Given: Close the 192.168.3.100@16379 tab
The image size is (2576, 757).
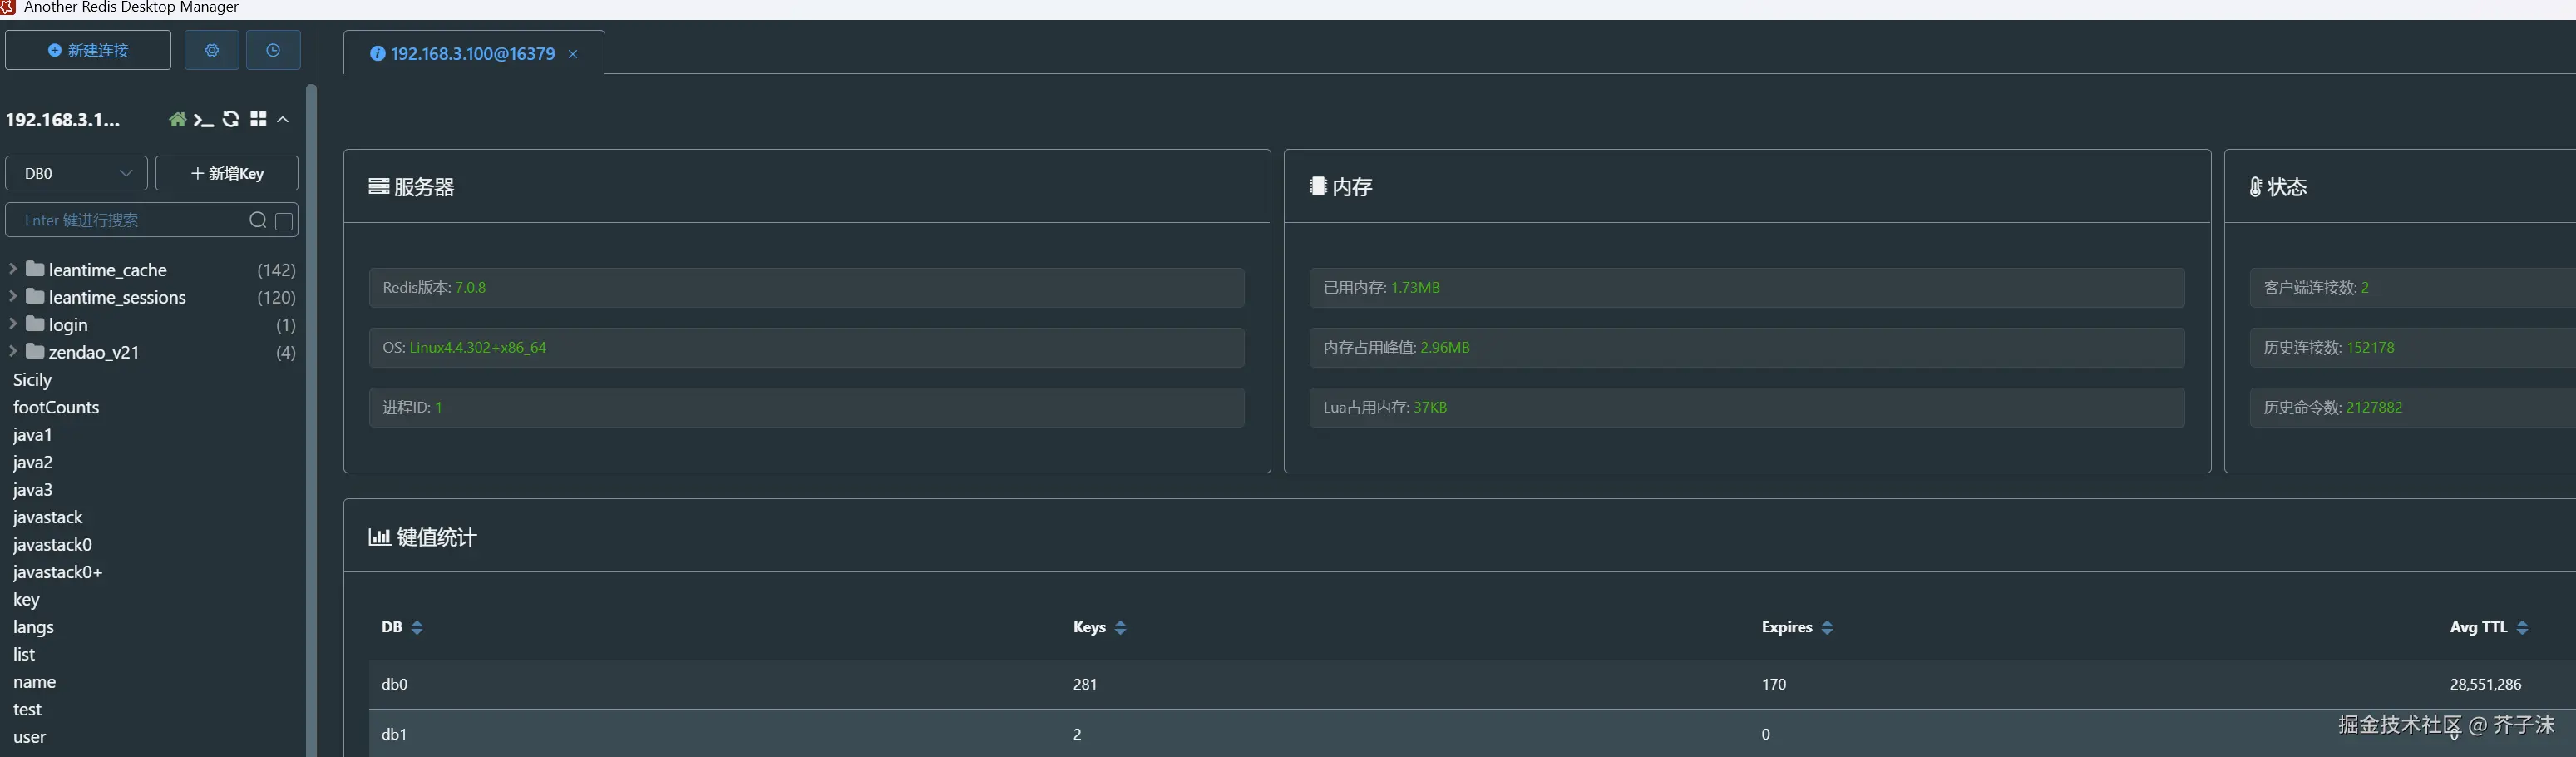Looking at the screenshot, I should [573, 54].
